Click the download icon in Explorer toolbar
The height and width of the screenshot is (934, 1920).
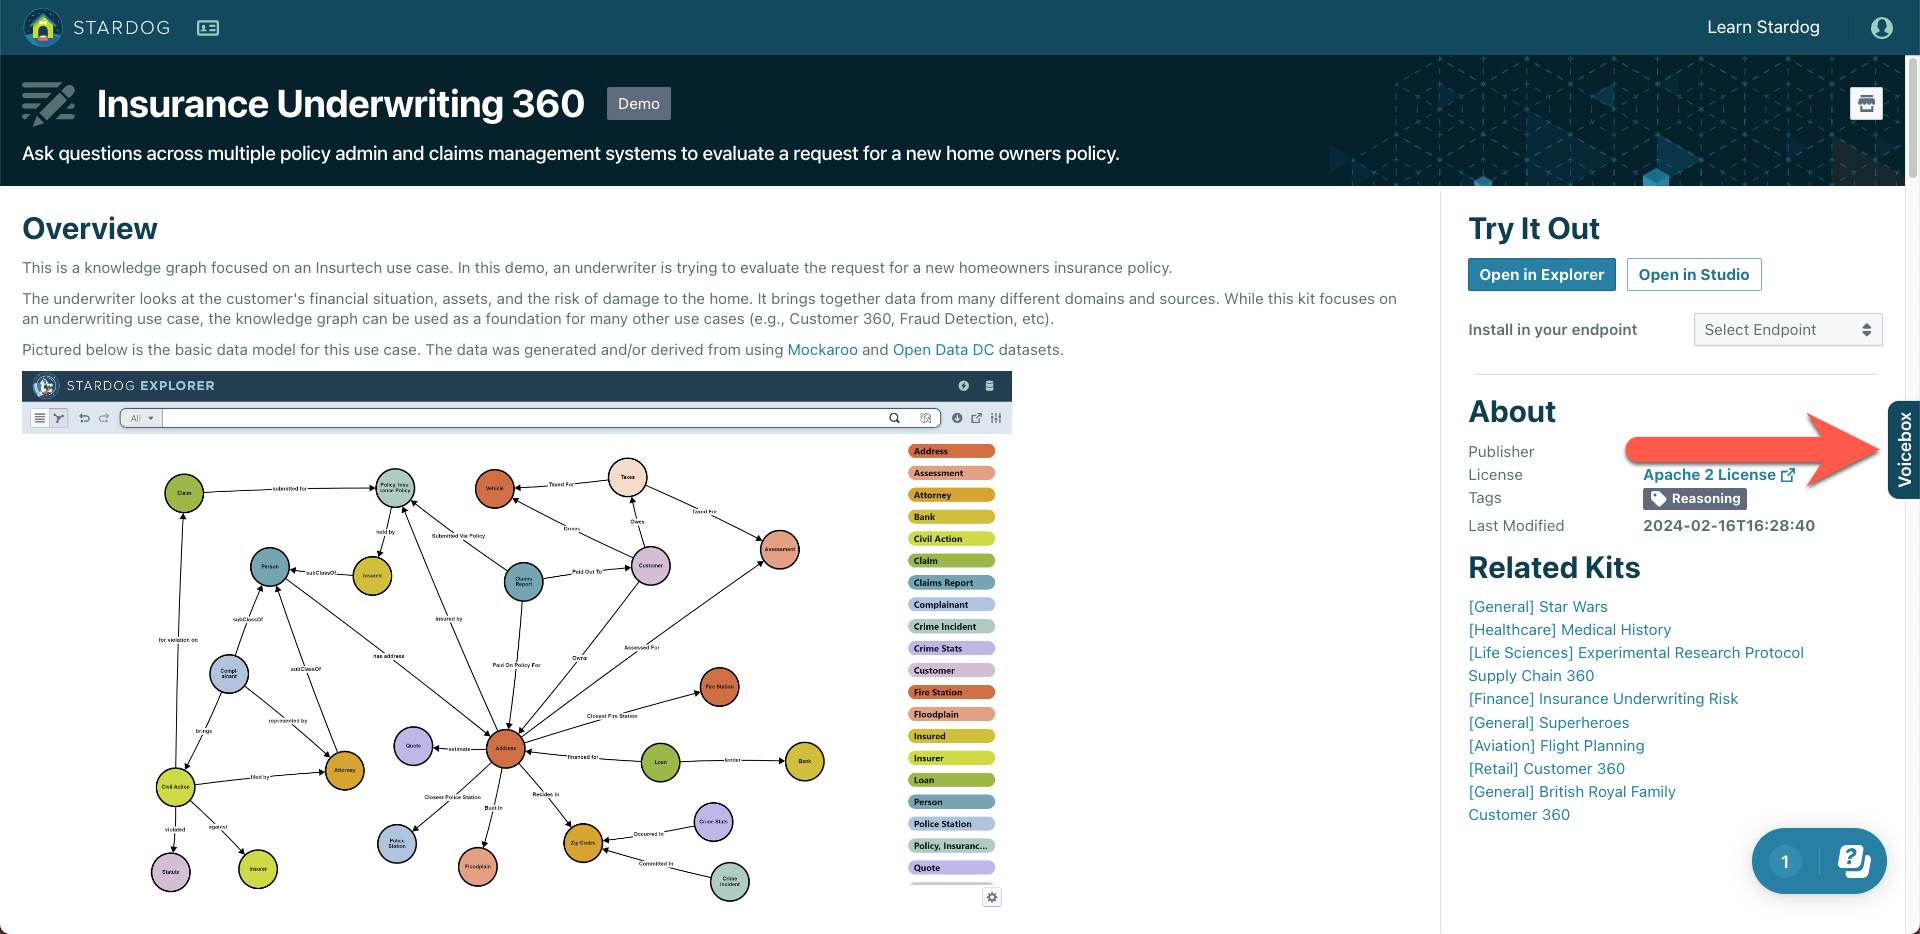957,418
